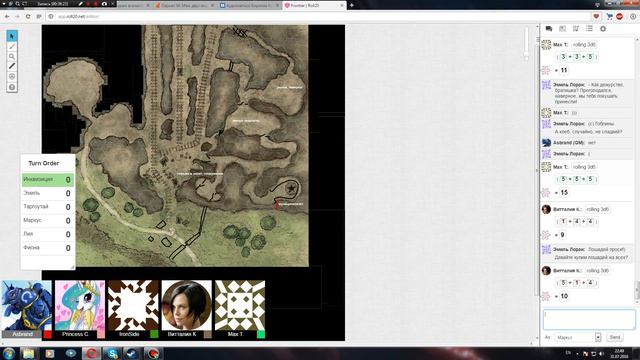
Task: Open the Collections list sidebar tab
Action: [x=589, y=29]
